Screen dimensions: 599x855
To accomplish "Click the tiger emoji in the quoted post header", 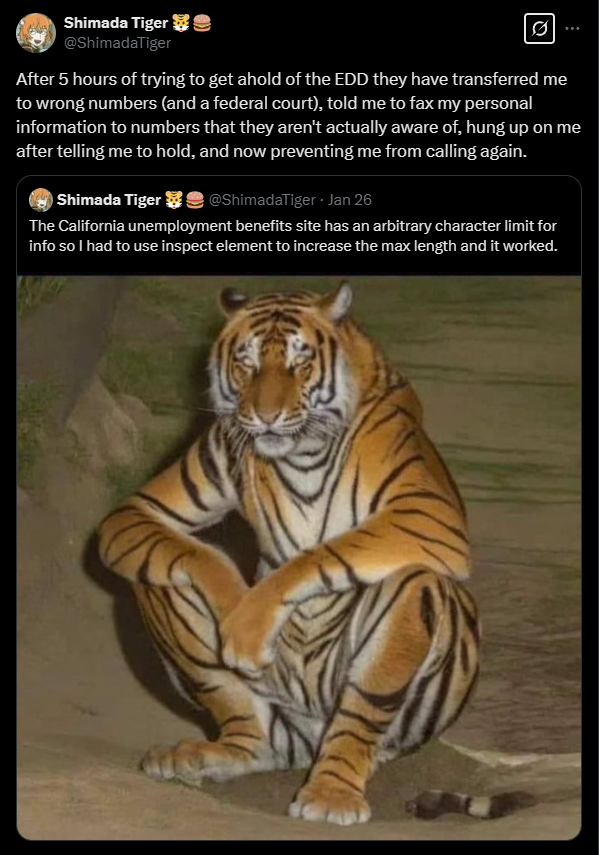I will (x=173, y=200).
